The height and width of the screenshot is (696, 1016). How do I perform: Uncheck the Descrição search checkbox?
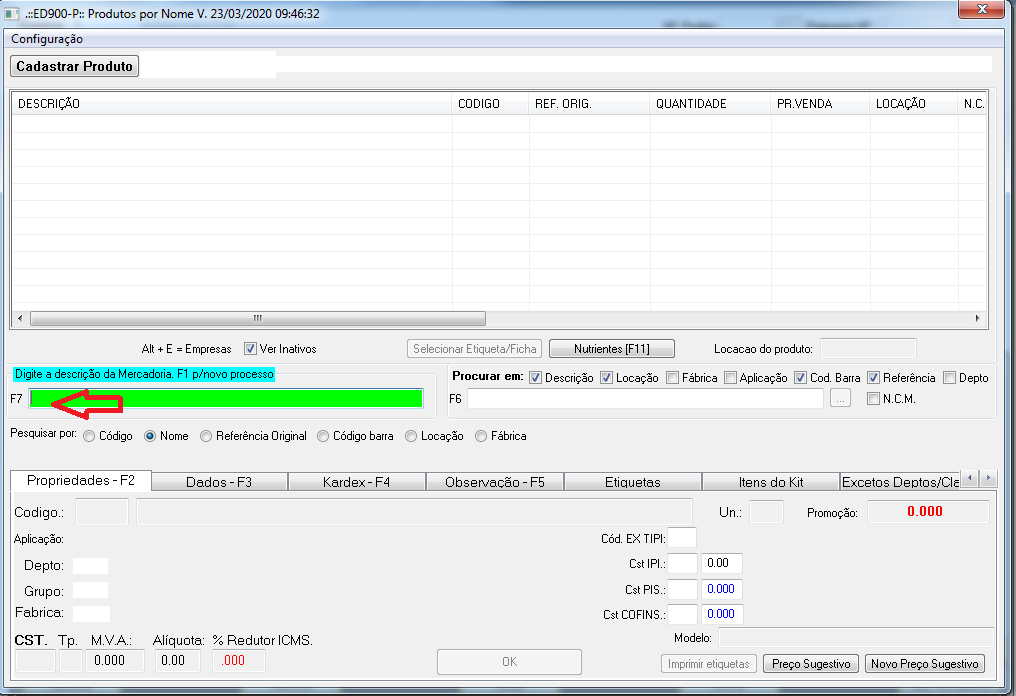[535, 378]
